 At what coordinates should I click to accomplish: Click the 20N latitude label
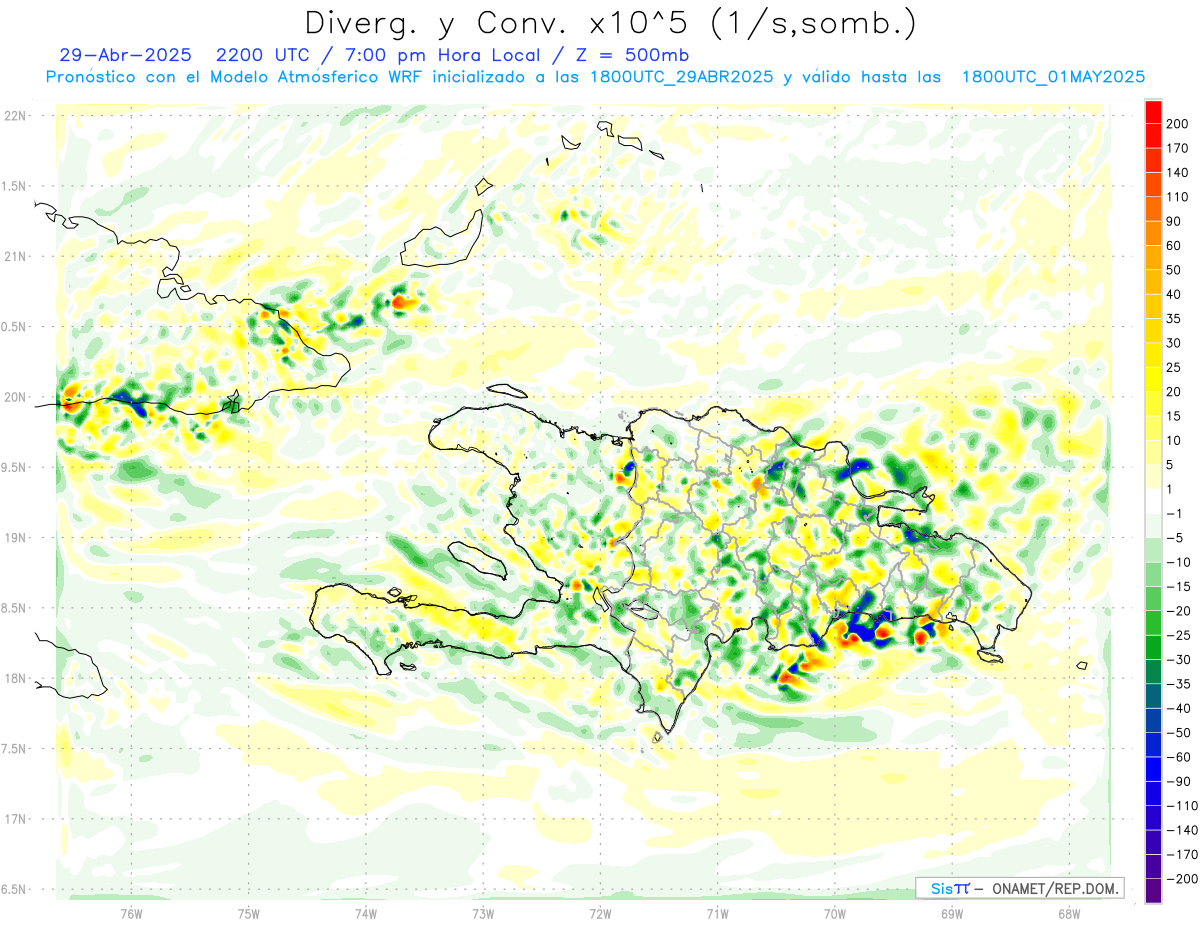(x=13, y=397)
